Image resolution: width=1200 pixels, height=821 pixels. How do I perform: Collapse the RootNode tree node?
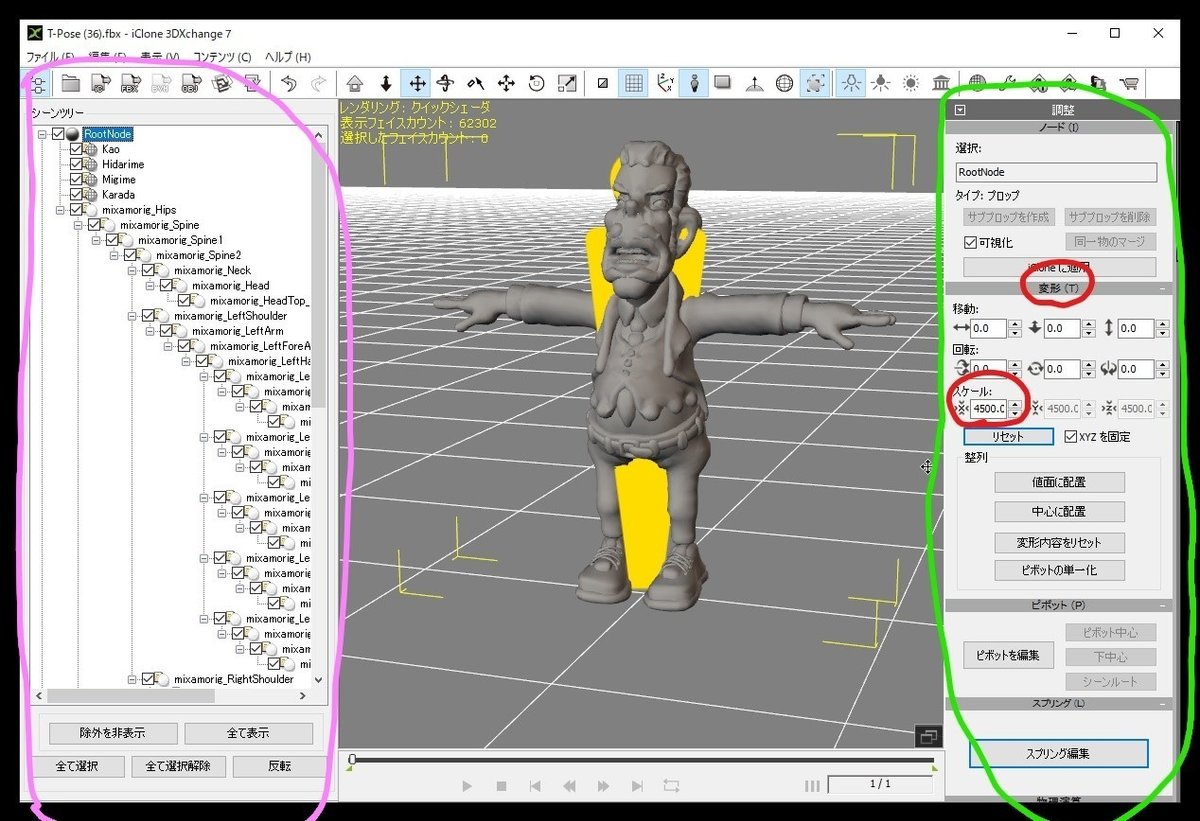41,134
